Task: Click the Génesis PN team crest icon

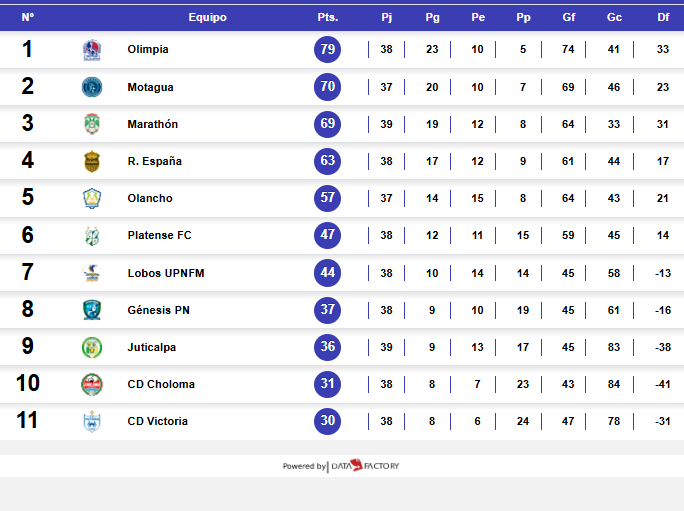Action: [92, 310]
